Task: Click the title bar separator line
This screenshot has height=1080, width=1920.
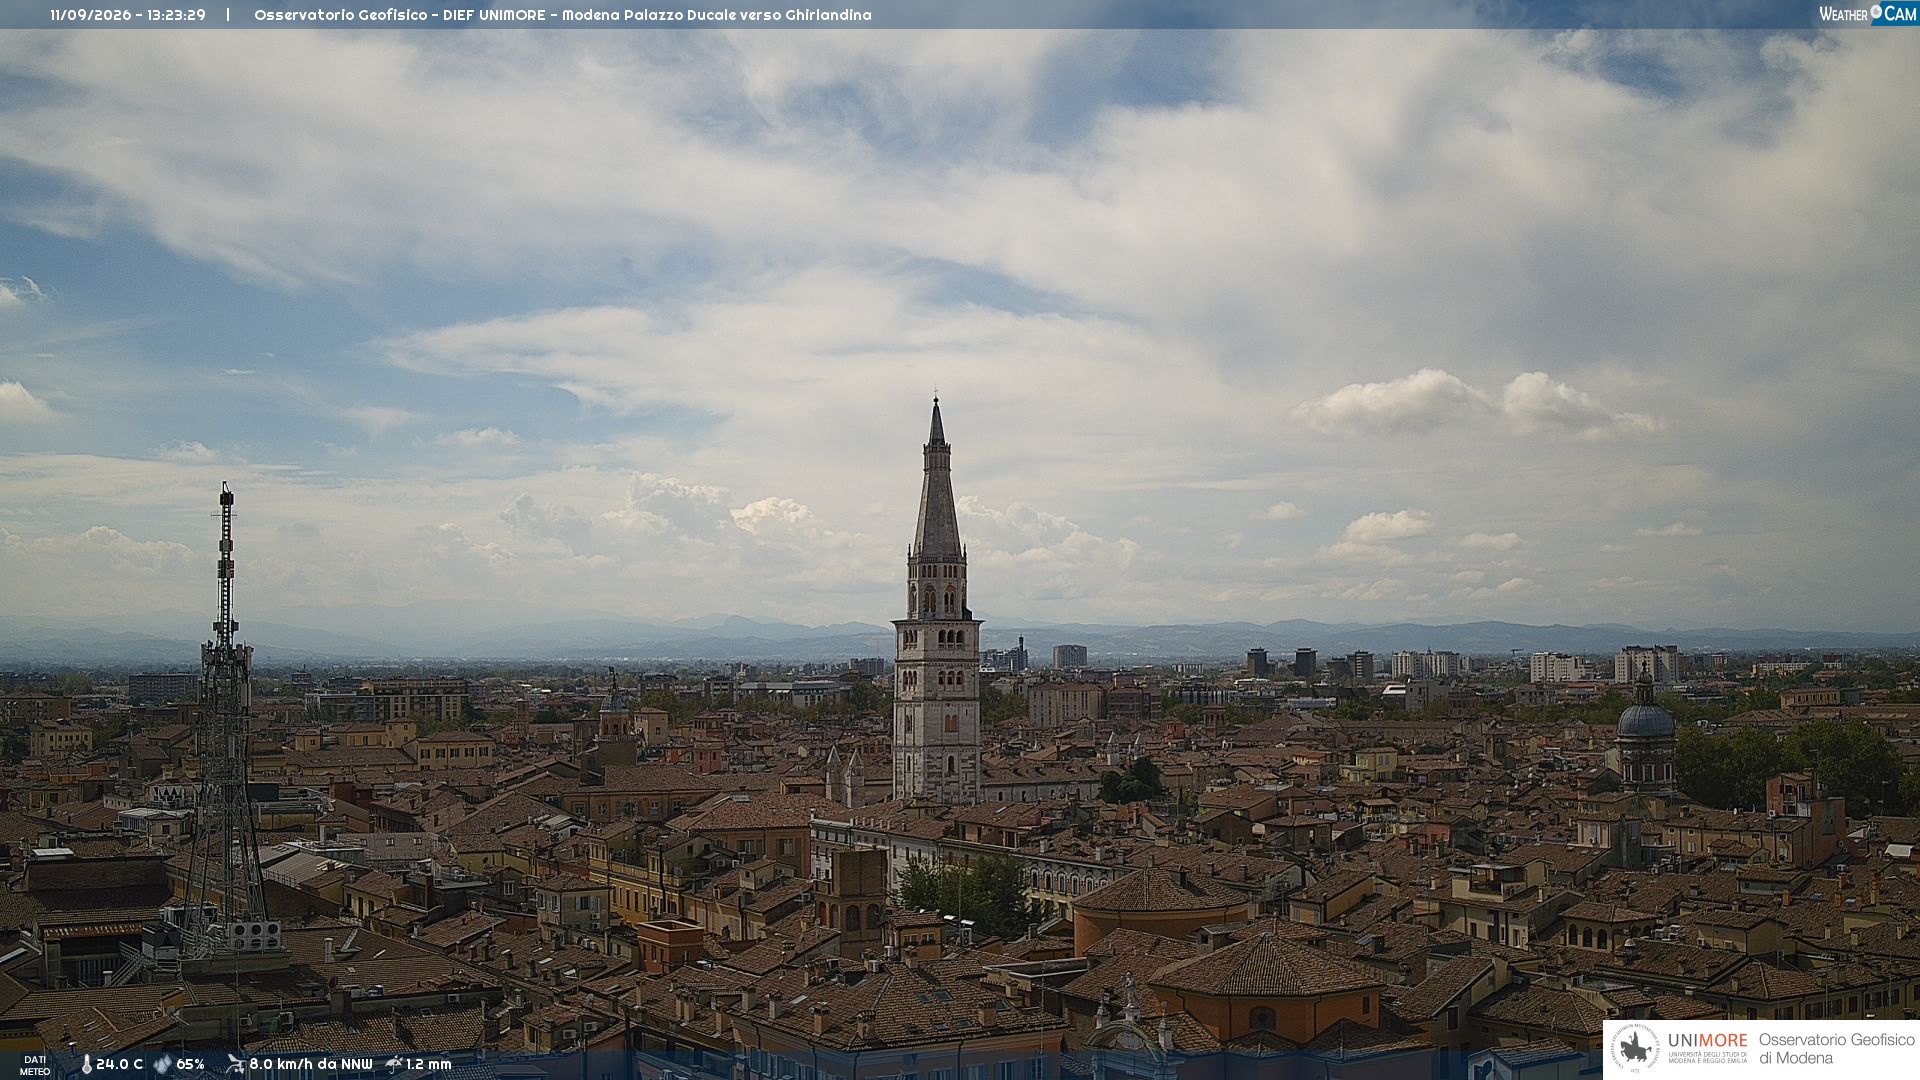Action: click(228, 15)
